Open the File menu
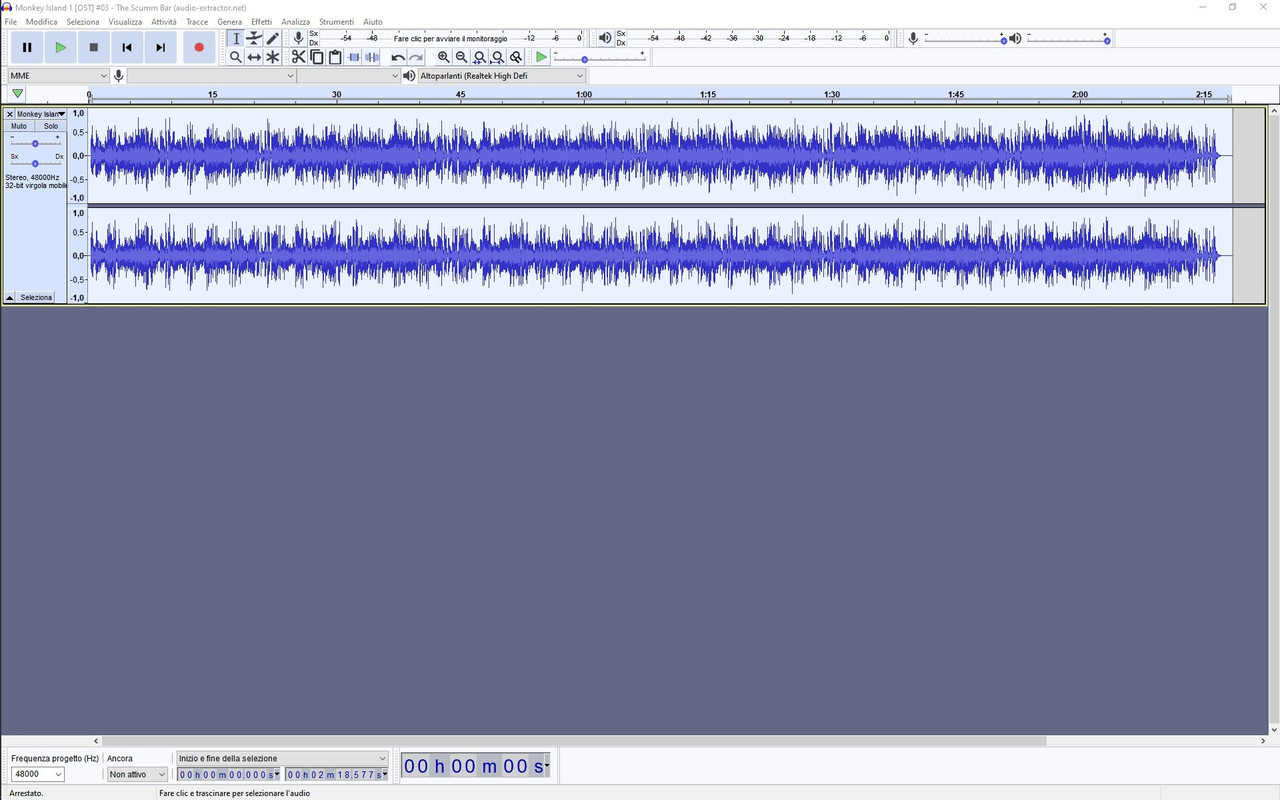This screenshot has width=1280, height=800. pyautogui.click(x=11, y=21)
